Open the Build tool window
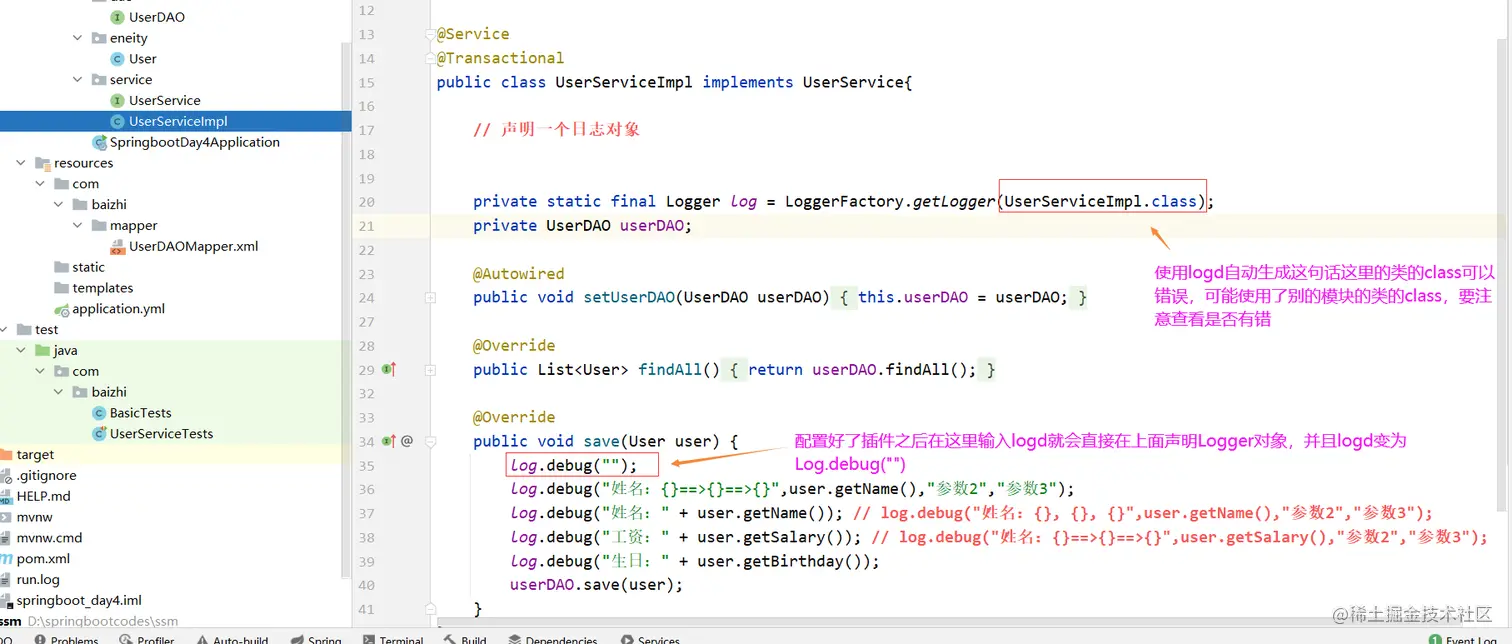Image resolution: width=1512 pixels, height=644 pixels. tap(466, 639)
